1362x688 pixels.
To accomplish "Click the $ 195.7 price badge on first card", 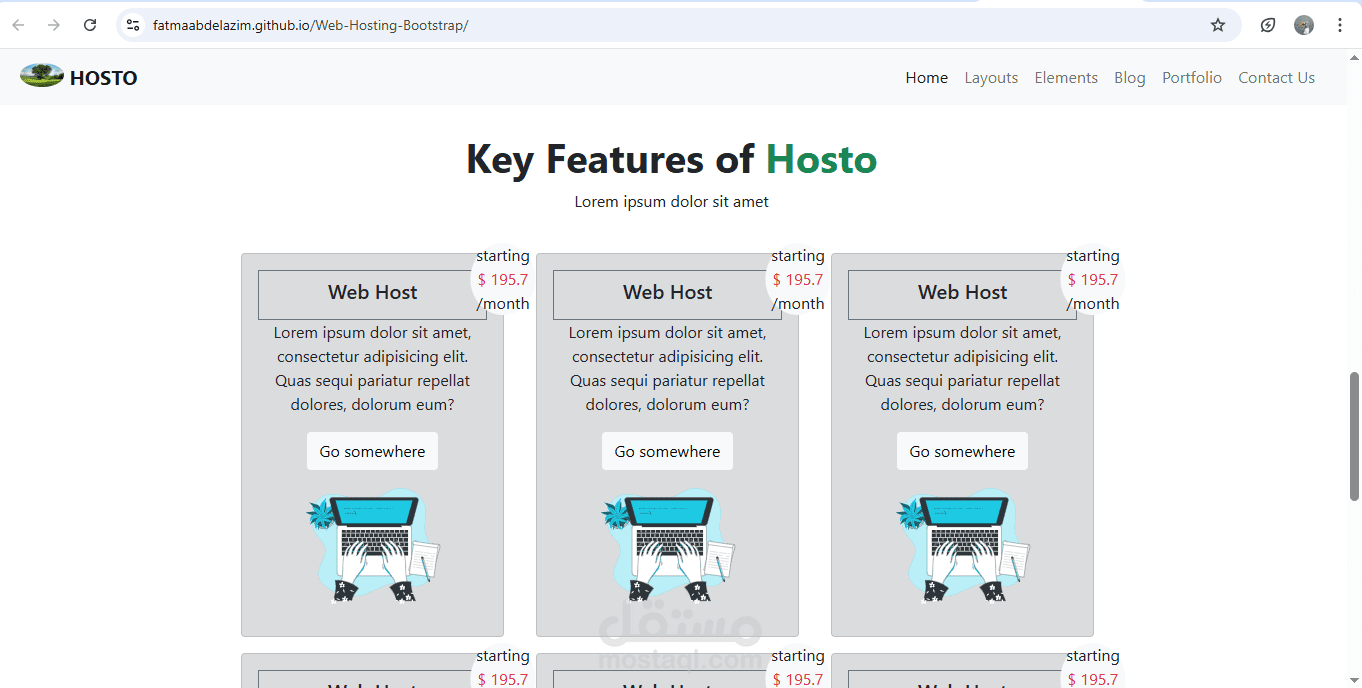I will 502,280.
